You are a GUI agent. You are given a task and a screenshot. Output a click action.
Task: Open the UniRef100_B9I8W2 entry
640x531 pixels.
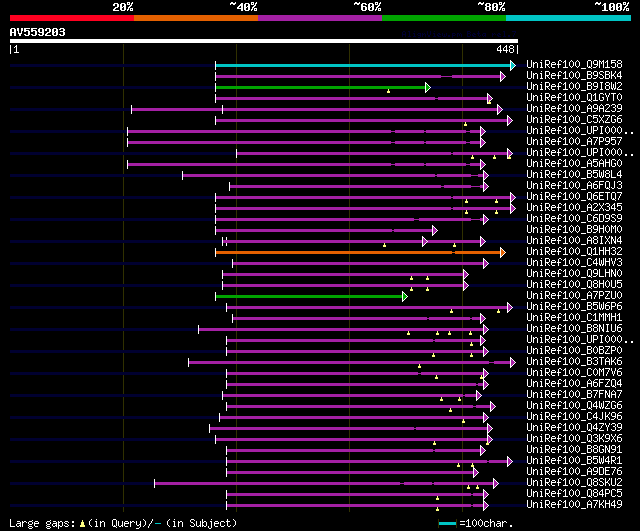pyautogui.click(x=574, y=87)
